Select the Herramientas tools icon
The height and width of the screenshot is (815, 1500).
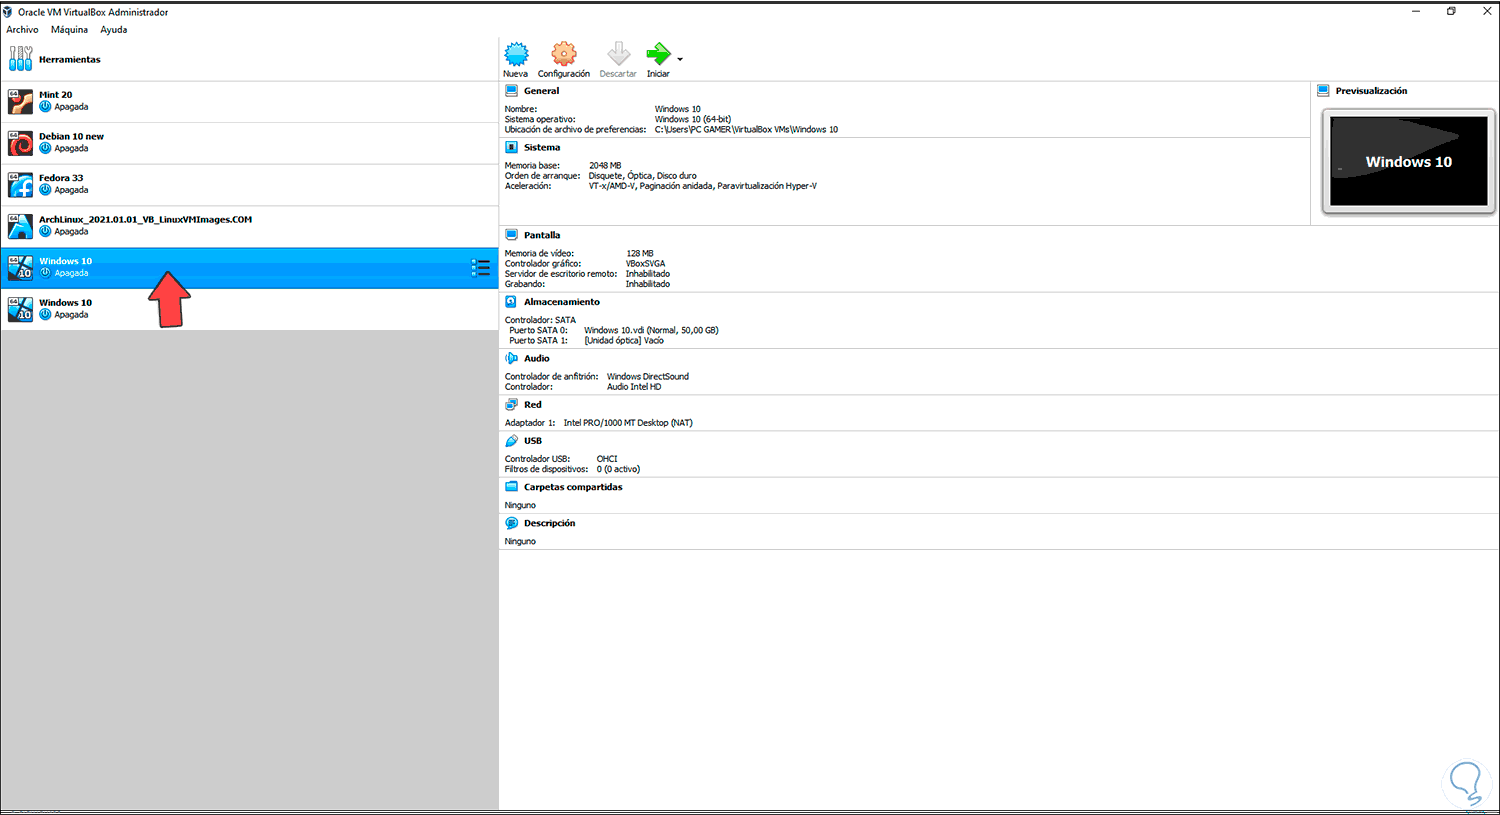pyautogui.click(x=21, y=59)
